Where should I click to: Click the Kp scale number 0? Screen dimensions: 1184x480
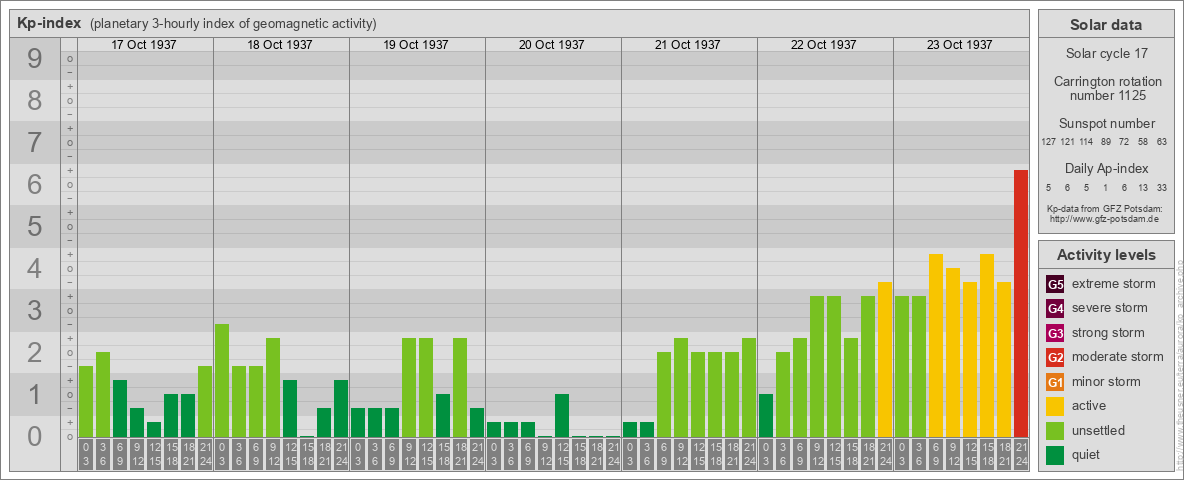click(x=34, y=436)
